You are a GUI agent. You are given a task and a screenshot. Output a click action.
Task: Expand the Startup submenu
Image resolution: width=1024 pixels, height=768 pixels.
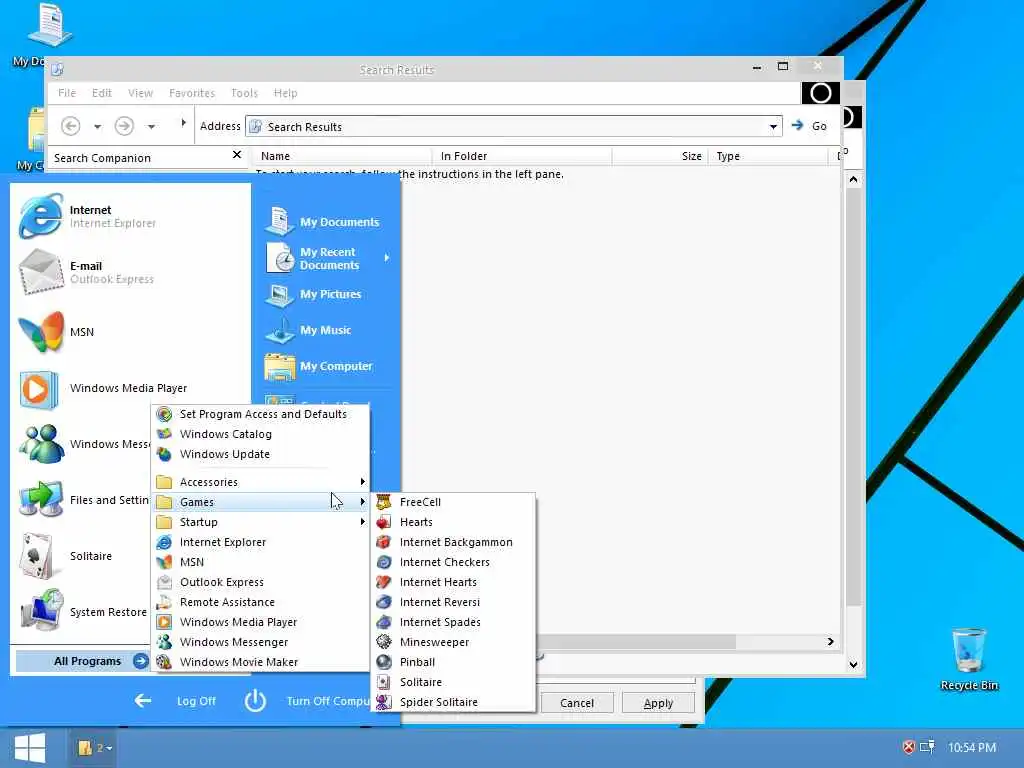coord(261,522)
